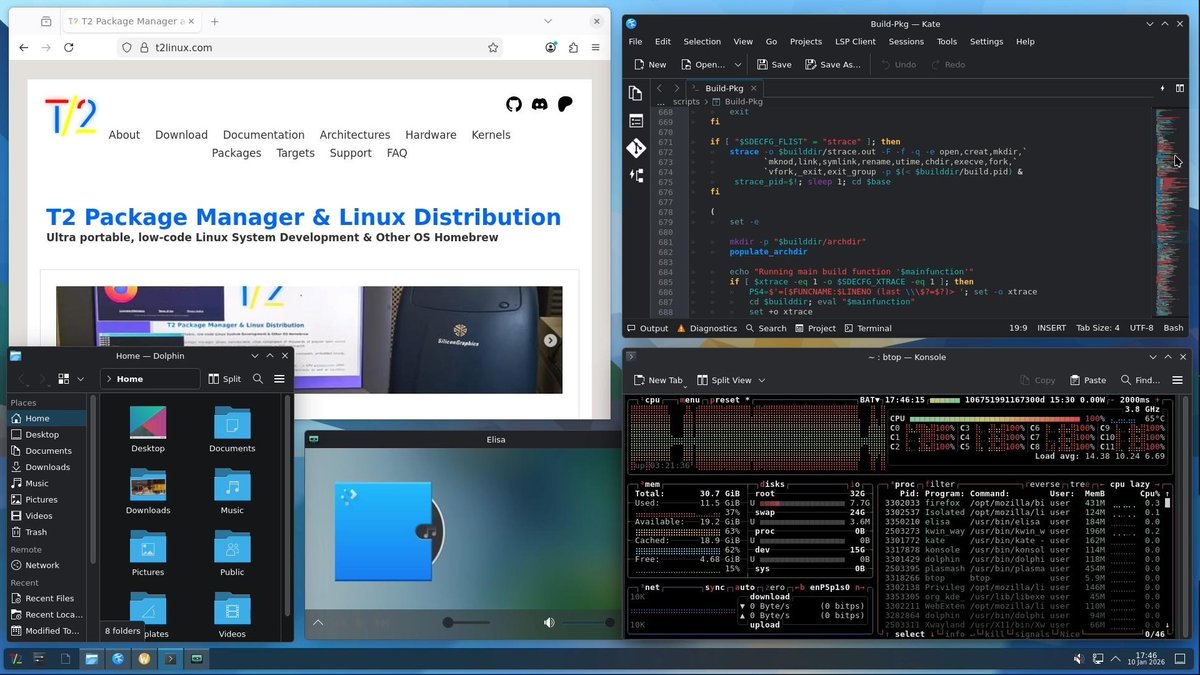
Task: Open New Tab in Konsole toolbar
Action: (x=658, y=380)
